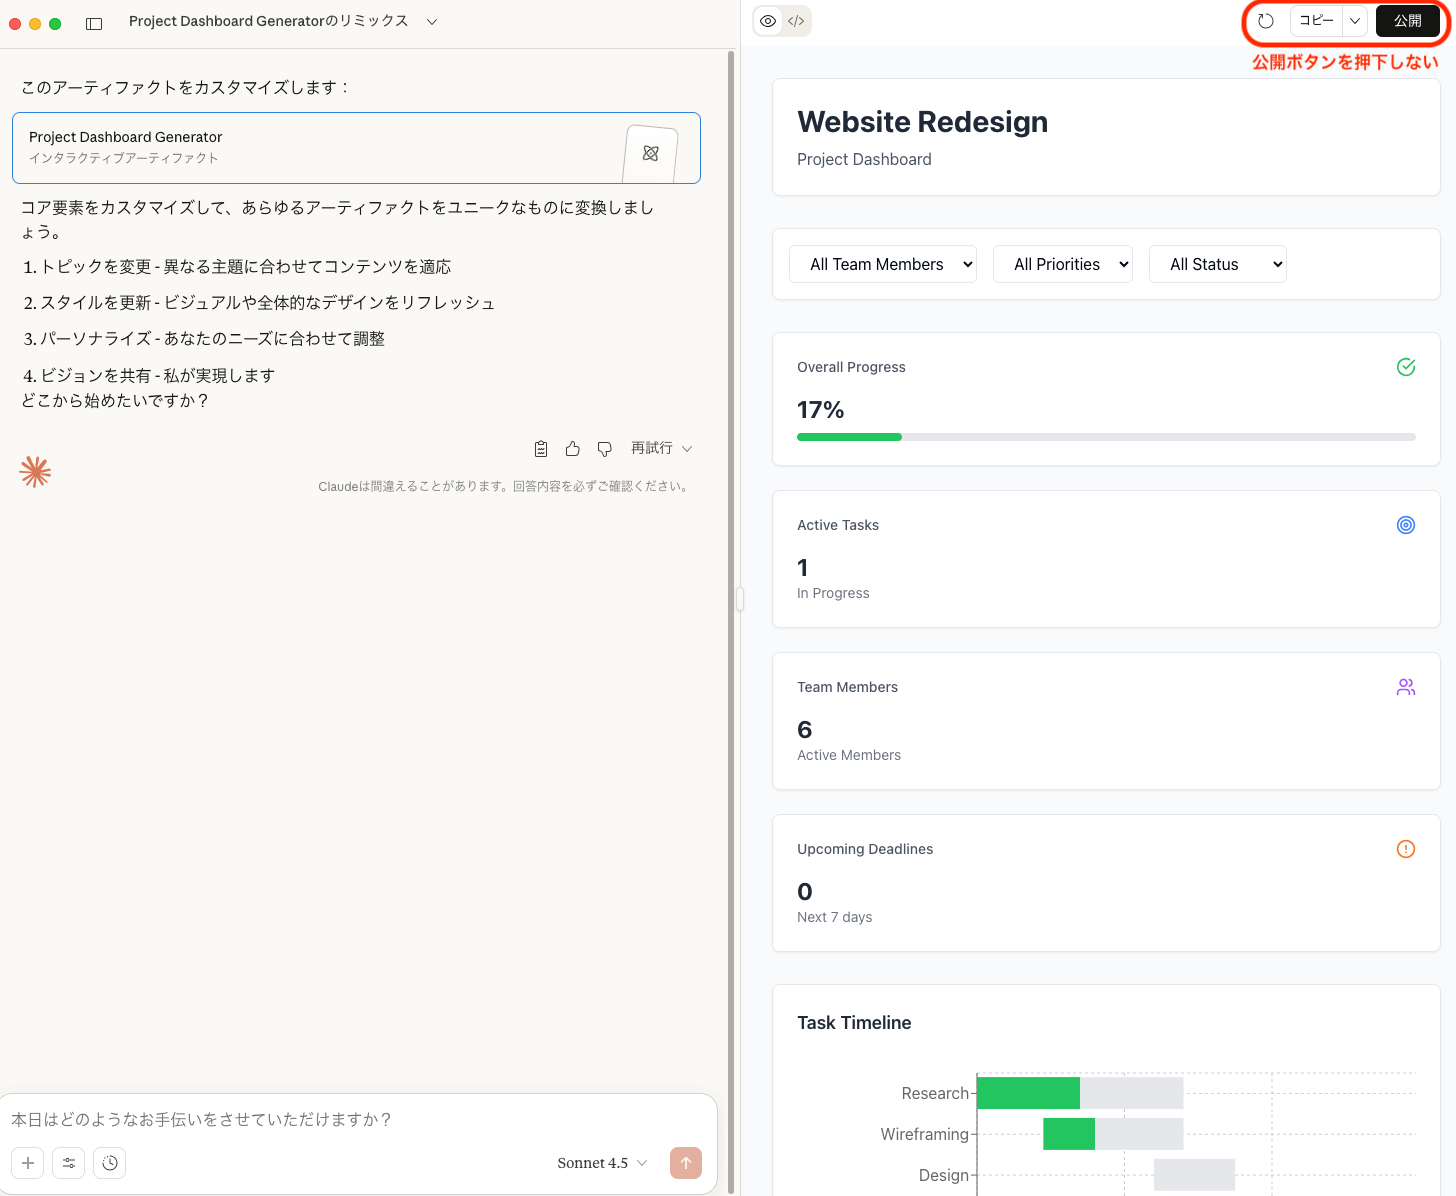
Task: Switch to preview eye view
Action: point(768,21)
